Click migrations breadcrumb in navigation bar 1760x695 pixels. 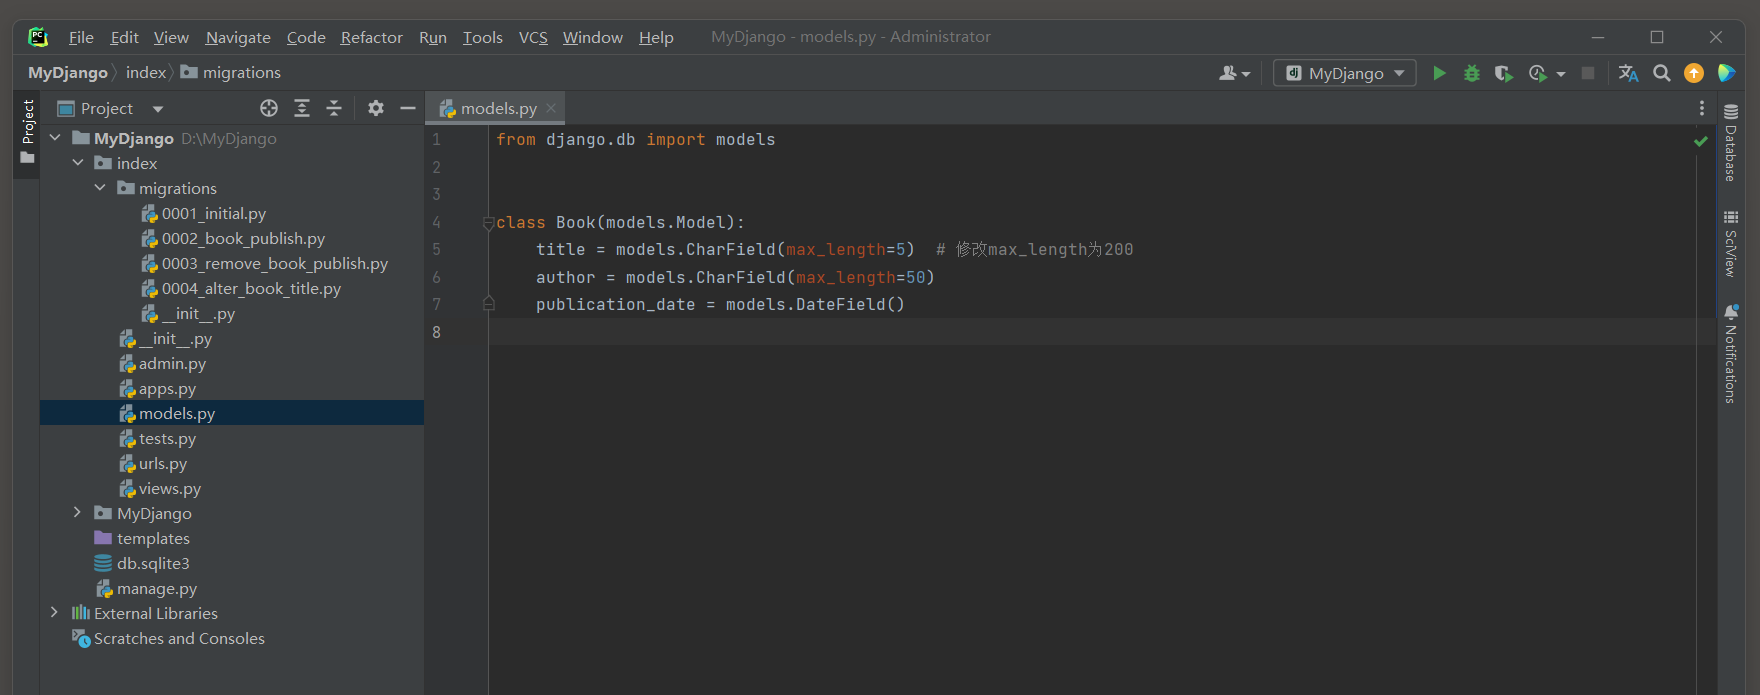(x=231, y=73)
